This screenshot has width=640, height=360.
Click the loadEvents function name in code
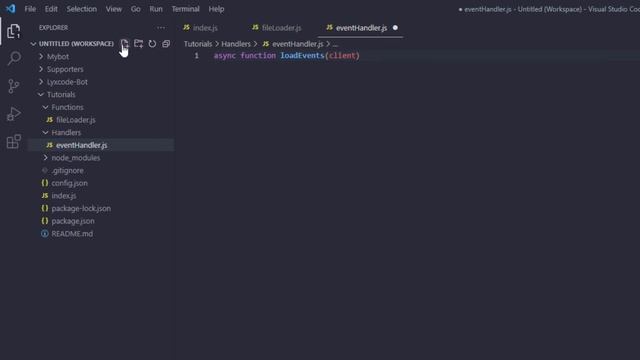(302, 56)
